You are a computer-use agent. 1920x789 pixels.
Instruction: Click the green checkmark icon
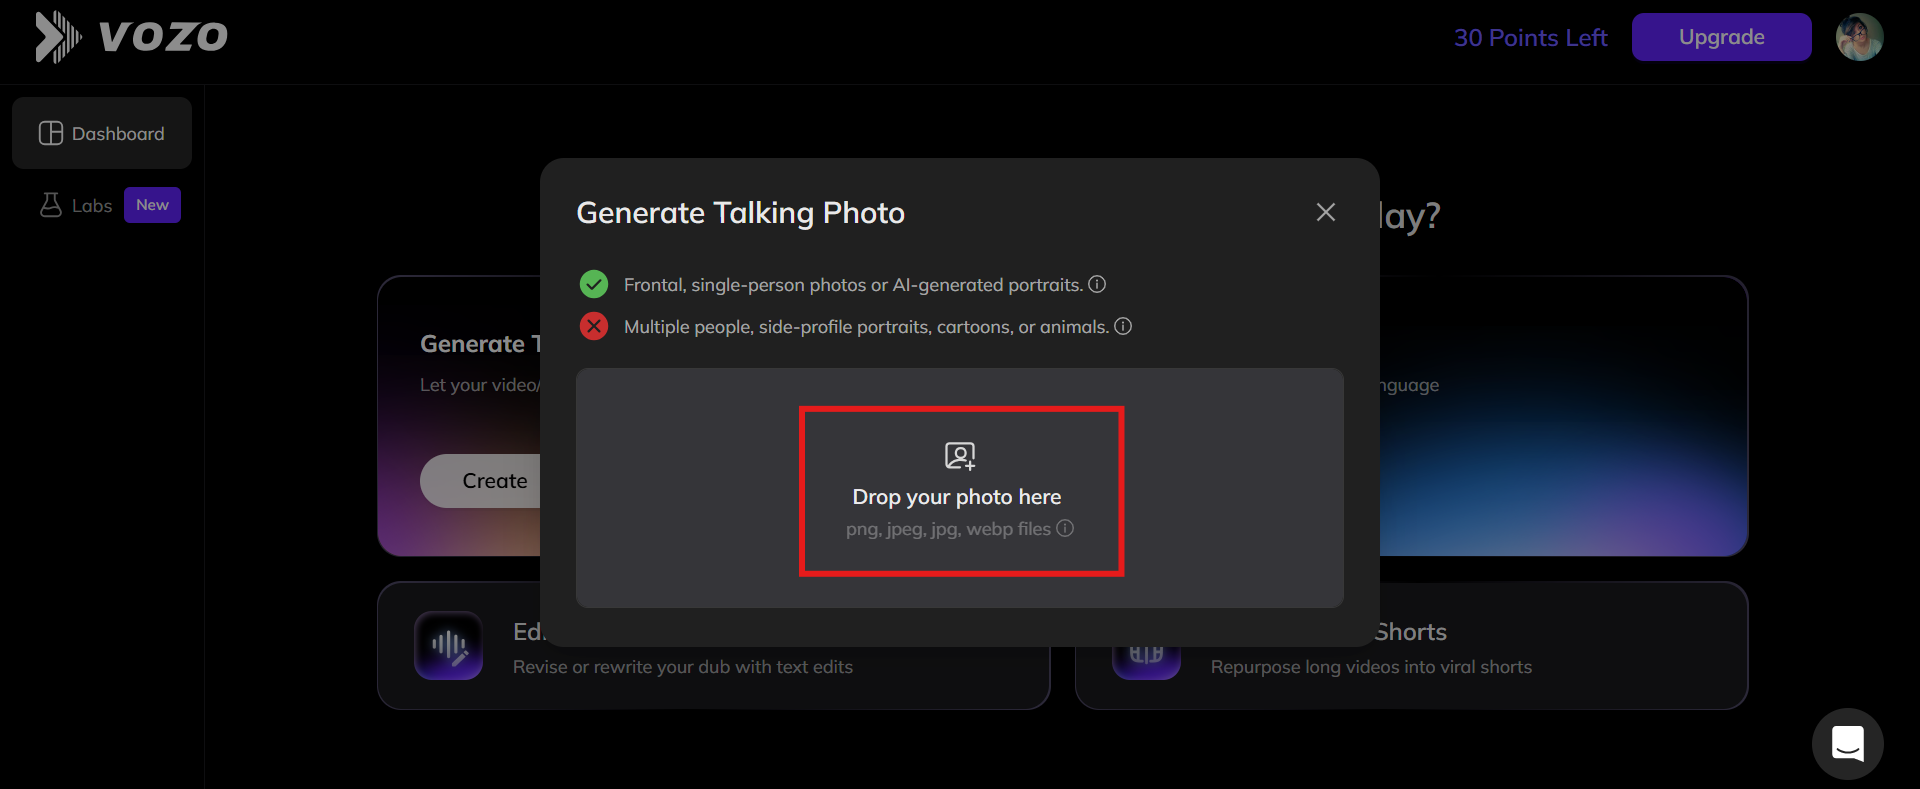tap(593, 283)
